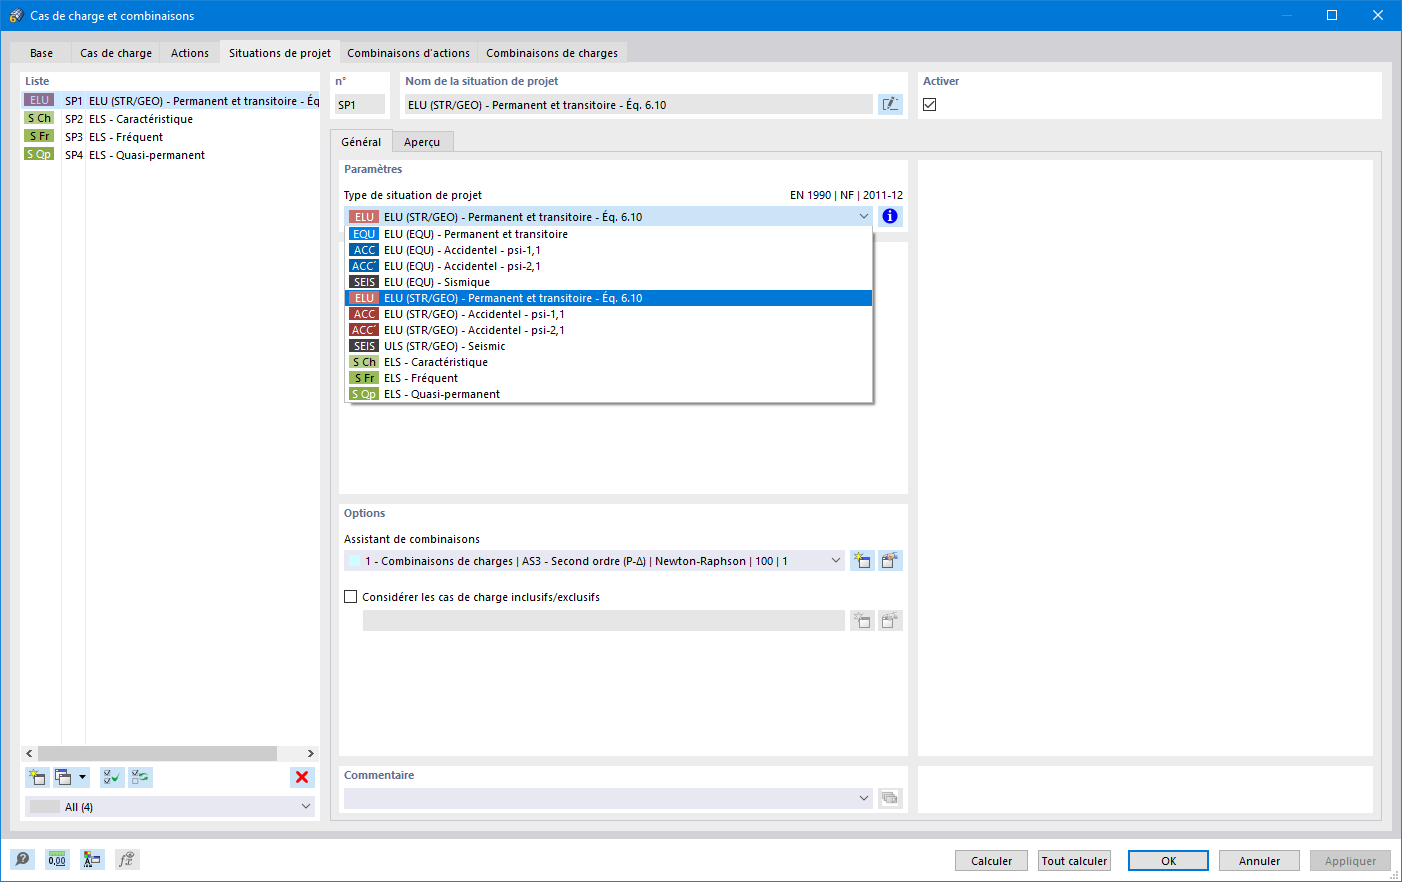Screen dimensions: 1402x882
Task: Switch to the Cas de charge tab
Action: [116, 53]
